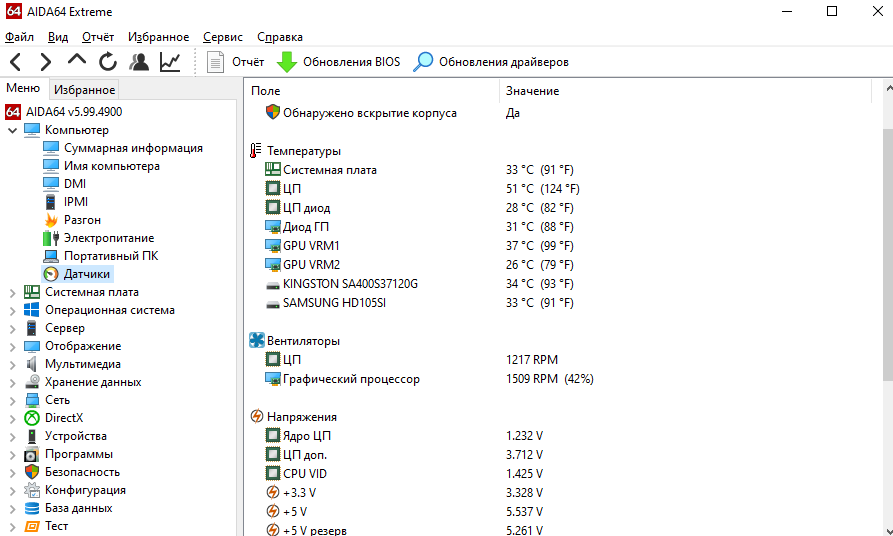Expand the Хранение данных tree node

(12, 382)
